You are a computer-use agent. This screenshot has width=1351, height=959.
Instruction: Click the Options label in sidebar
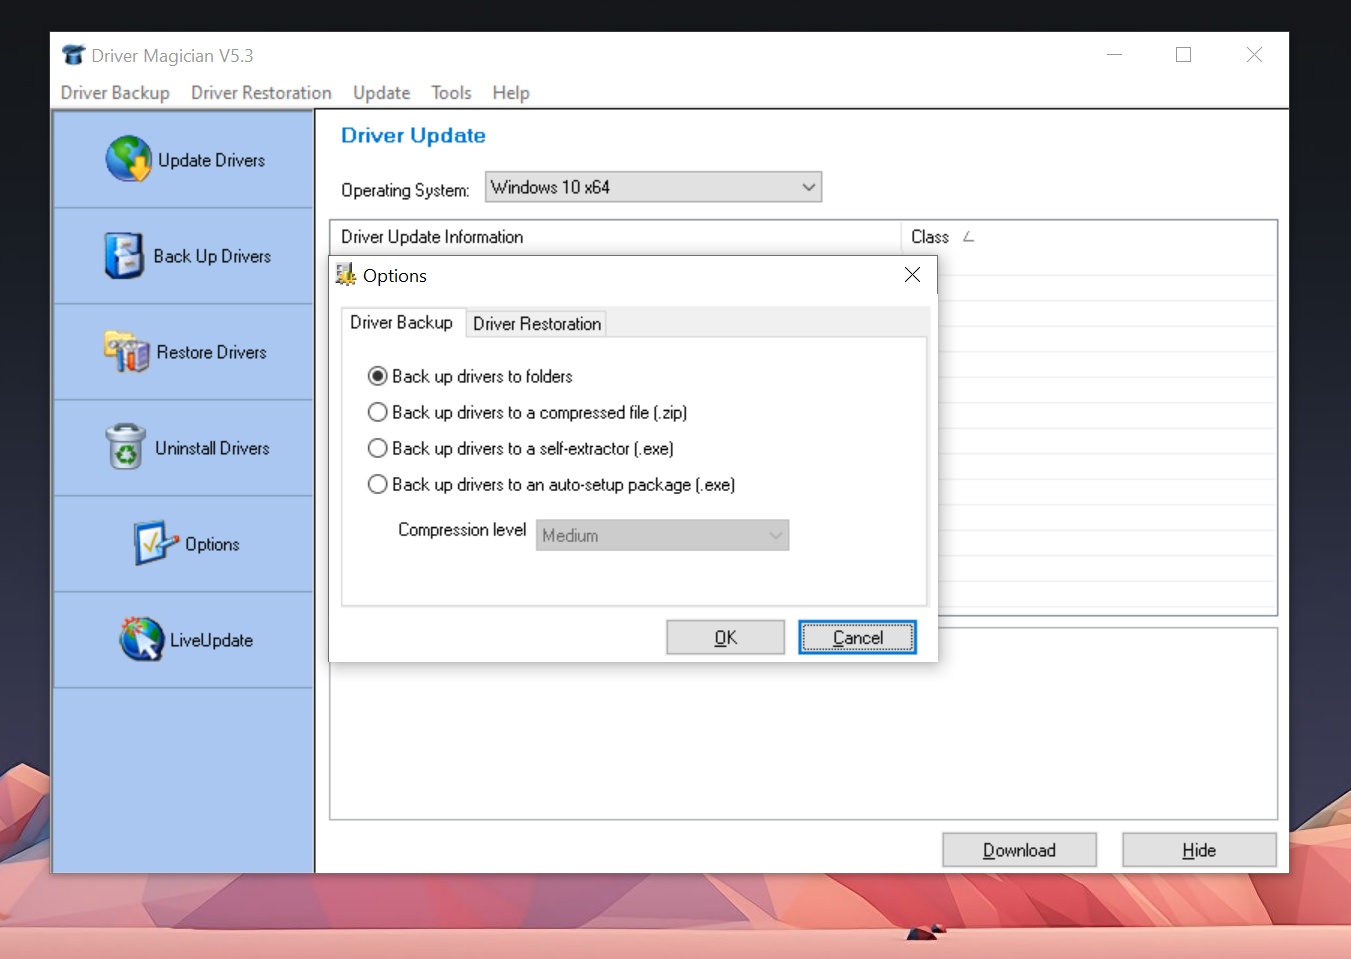(212, 544)
